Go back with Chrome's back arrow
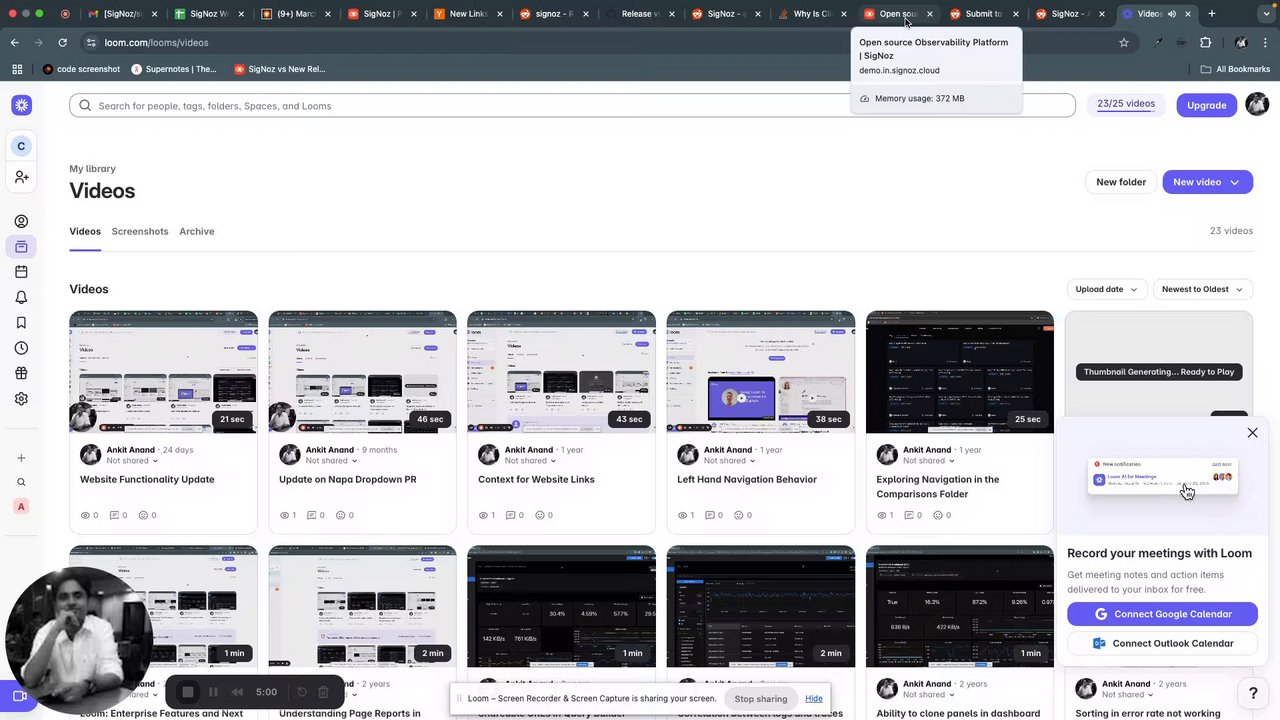Viewport: 1280px width, 720px height. [x=14, y=43]
